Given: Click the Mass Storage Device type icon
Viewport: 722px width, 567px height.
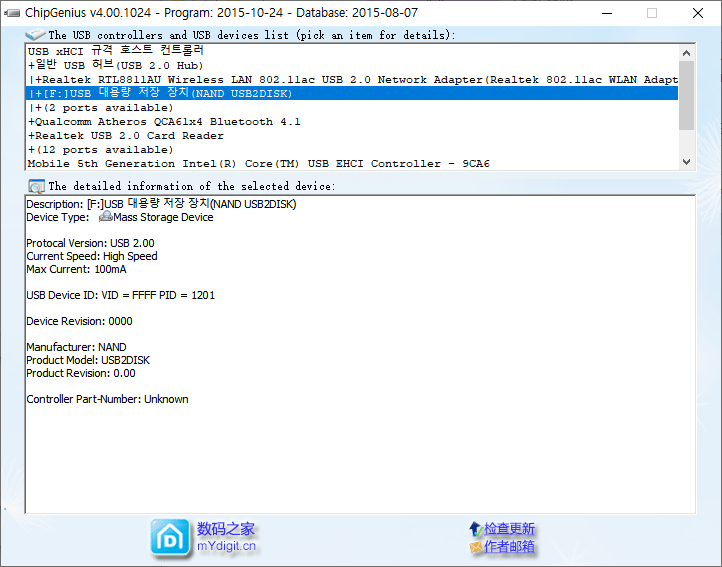Looking at the screenshot, I should (x=105, y=216).
